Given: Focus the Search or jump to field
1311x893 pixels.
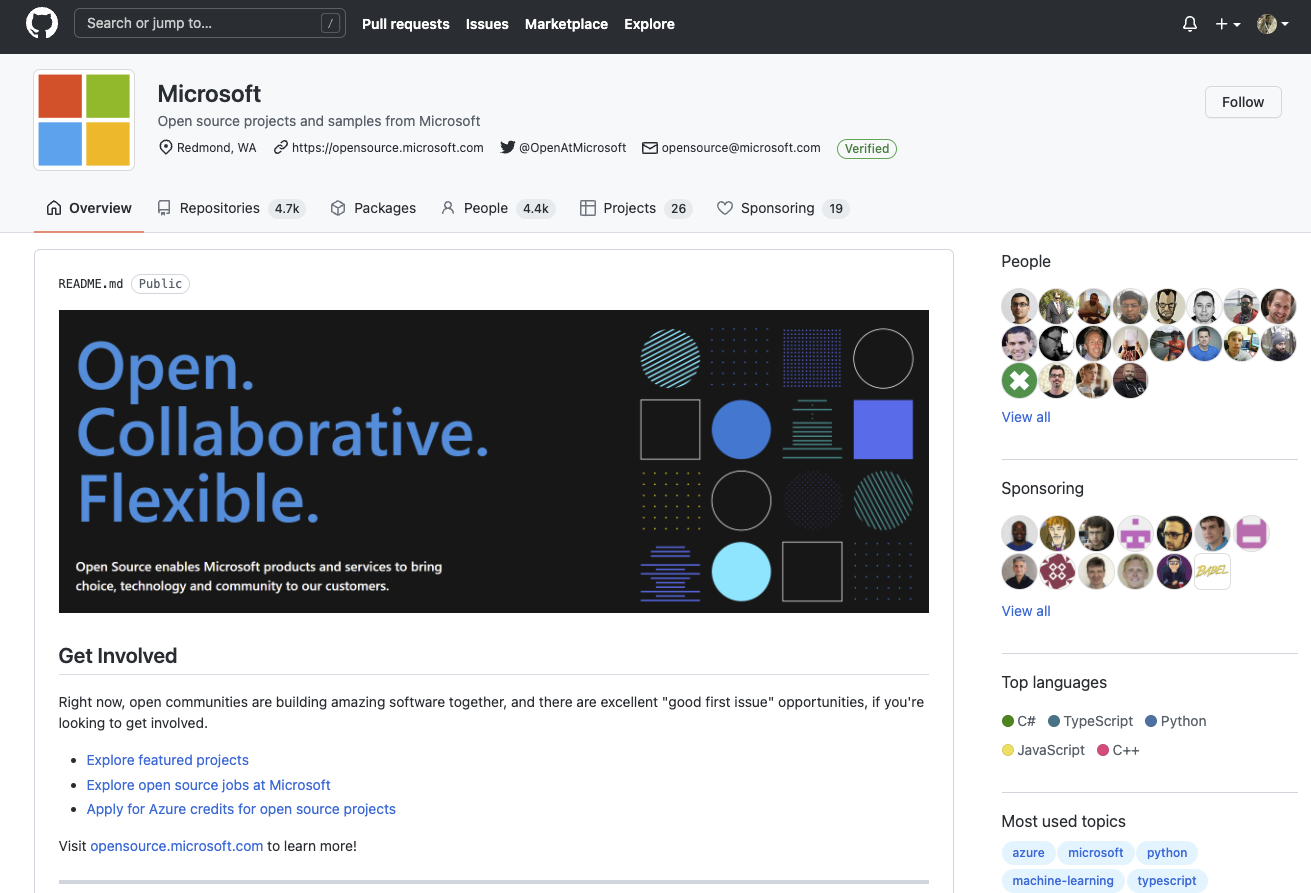Looking at the screenshot, I should pyautogui.click(x=210, y=23).
